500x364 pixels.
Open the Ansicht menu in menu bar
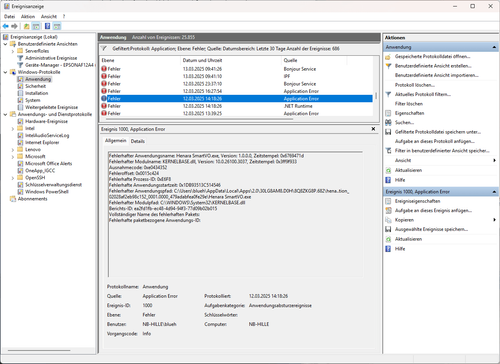(49, 16)
